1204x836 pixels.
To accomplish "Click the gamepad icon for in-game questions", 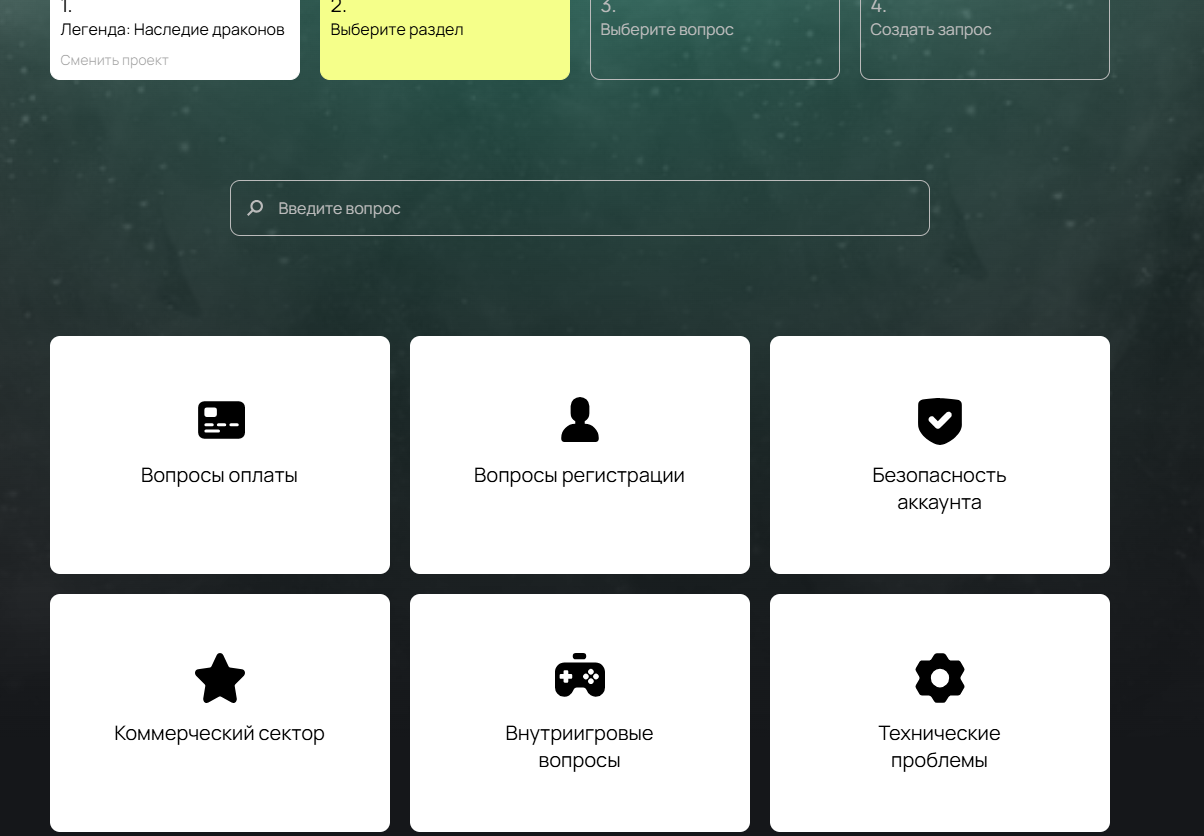I will pyautogui.click(x=579, y=675).
